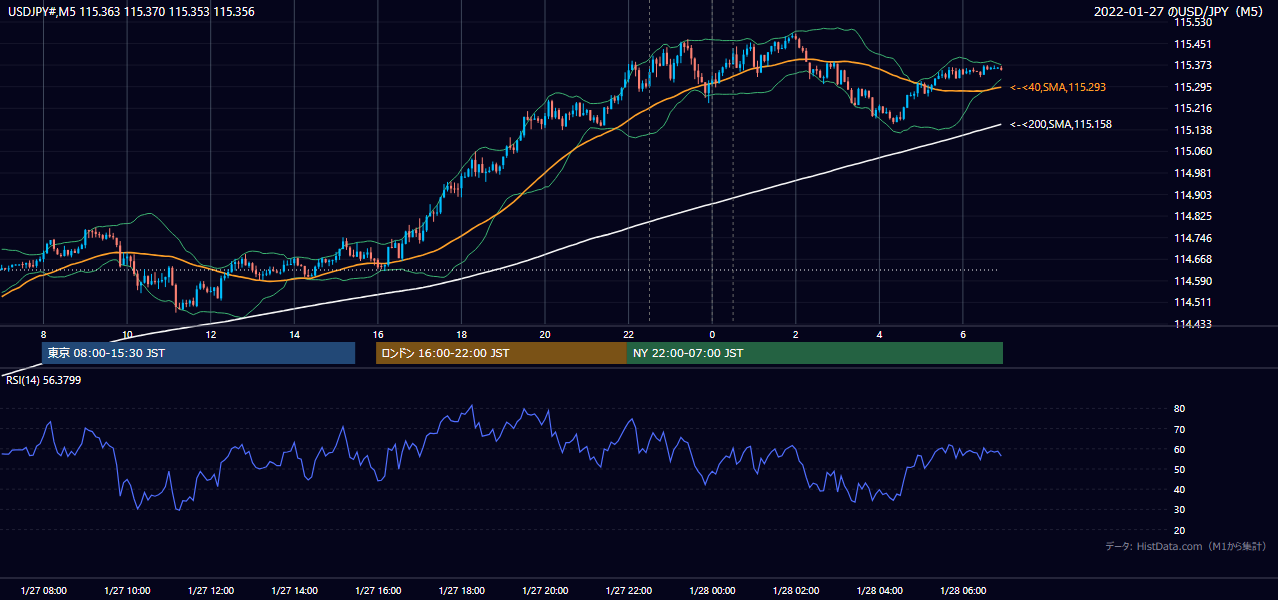Click price axis value 114.746

coord(1193,238)
